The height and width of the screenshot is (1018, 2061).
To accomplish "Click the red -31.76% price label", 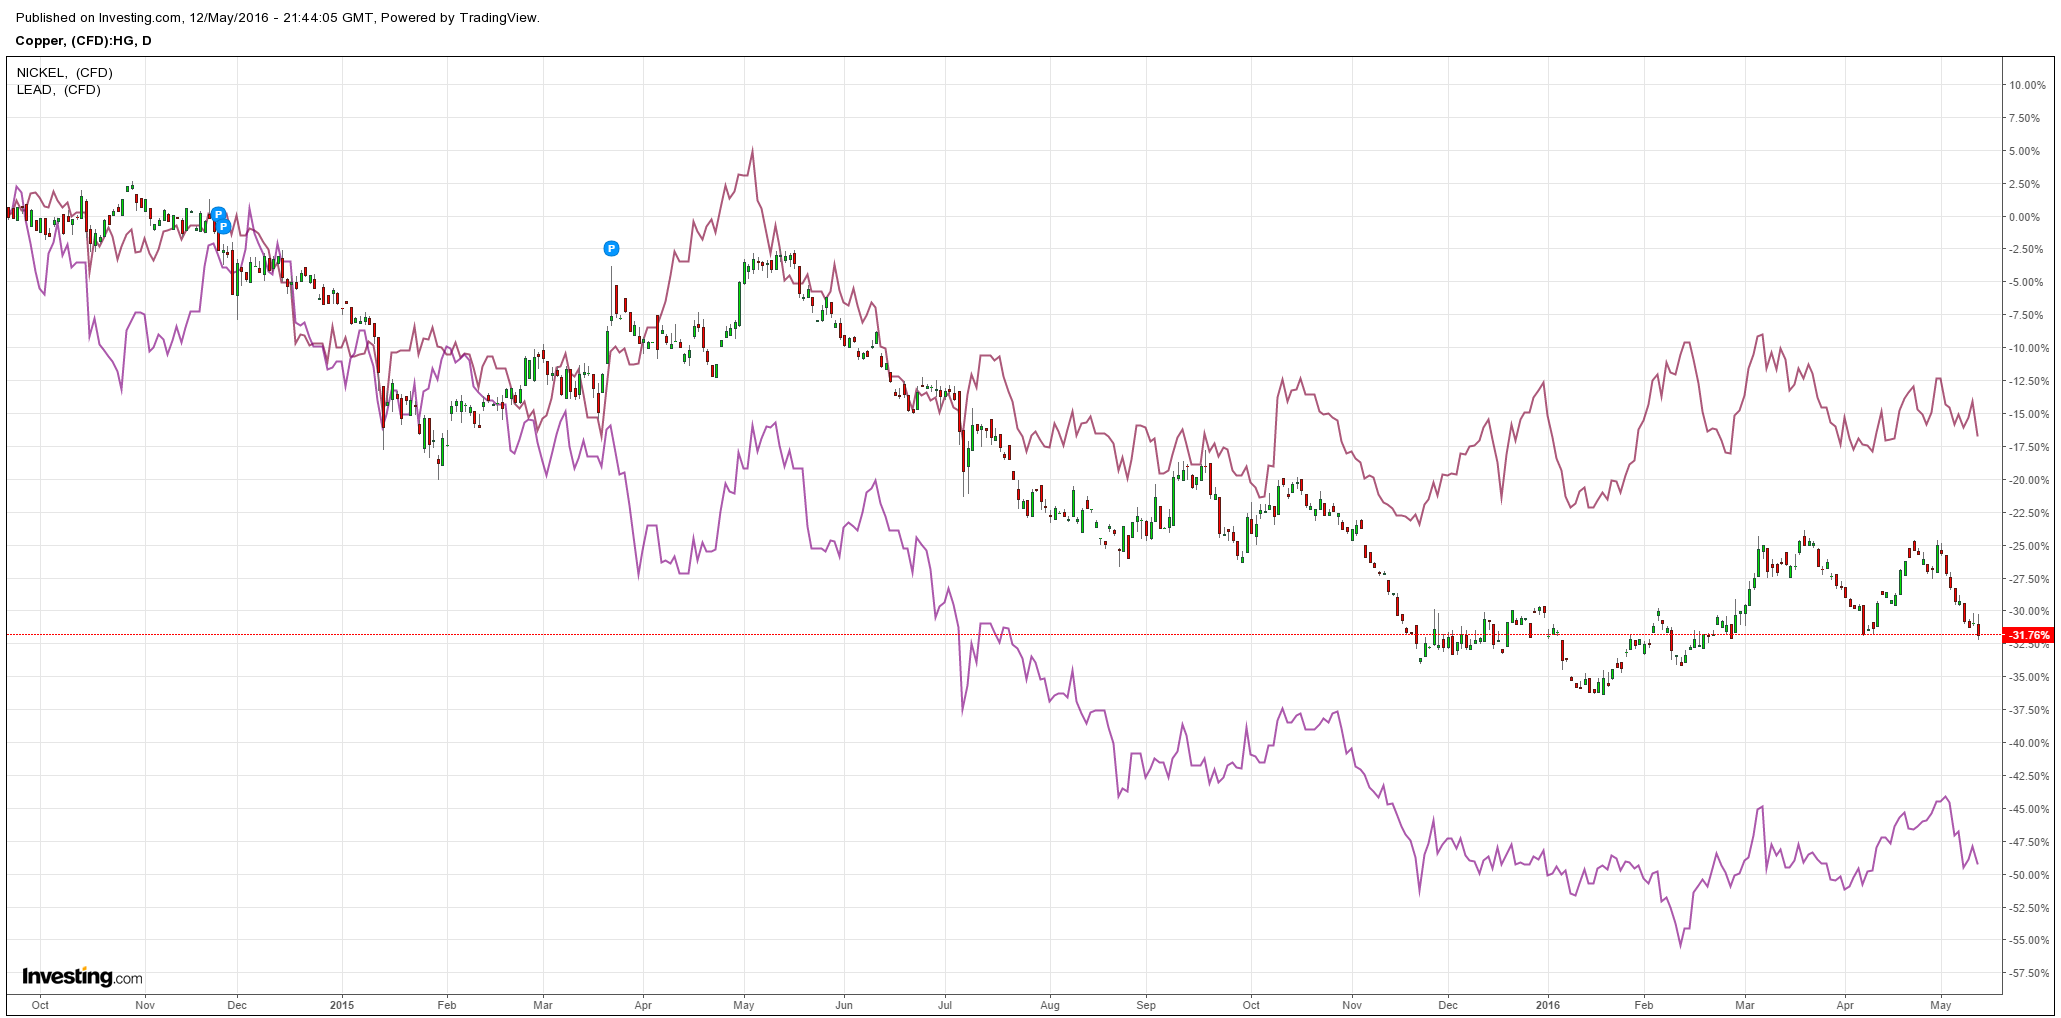I will click(x=2030, y=635).
